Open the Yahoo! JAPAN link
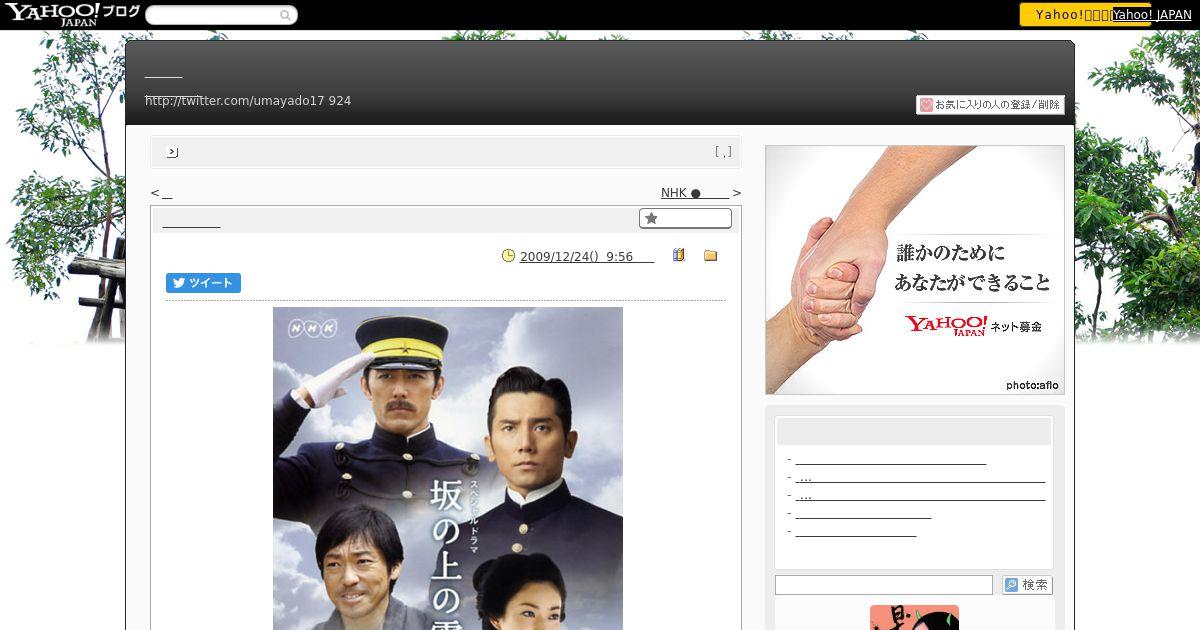This screenshot has height=630, width=1200. [1151, 15]
